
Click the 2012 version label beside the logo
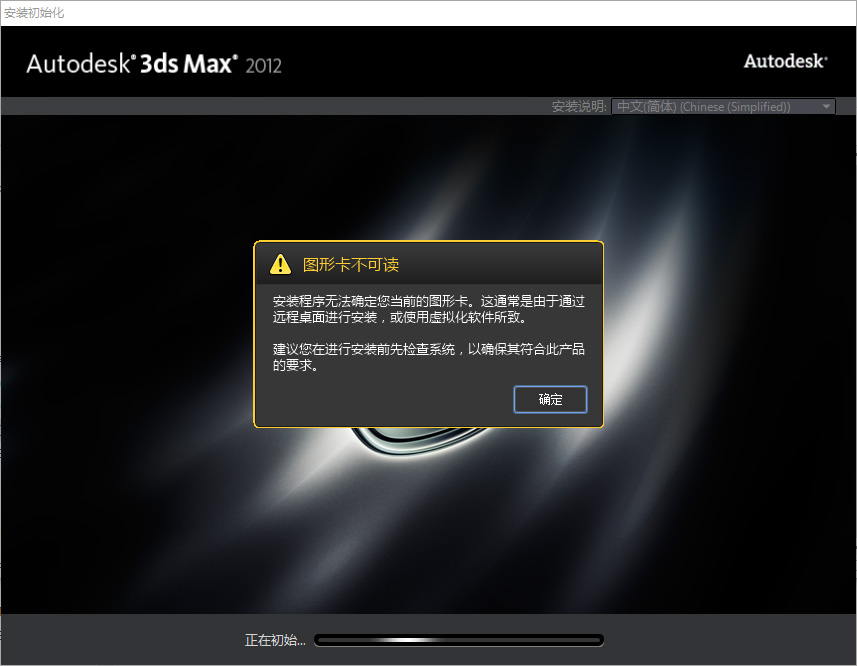264,66
